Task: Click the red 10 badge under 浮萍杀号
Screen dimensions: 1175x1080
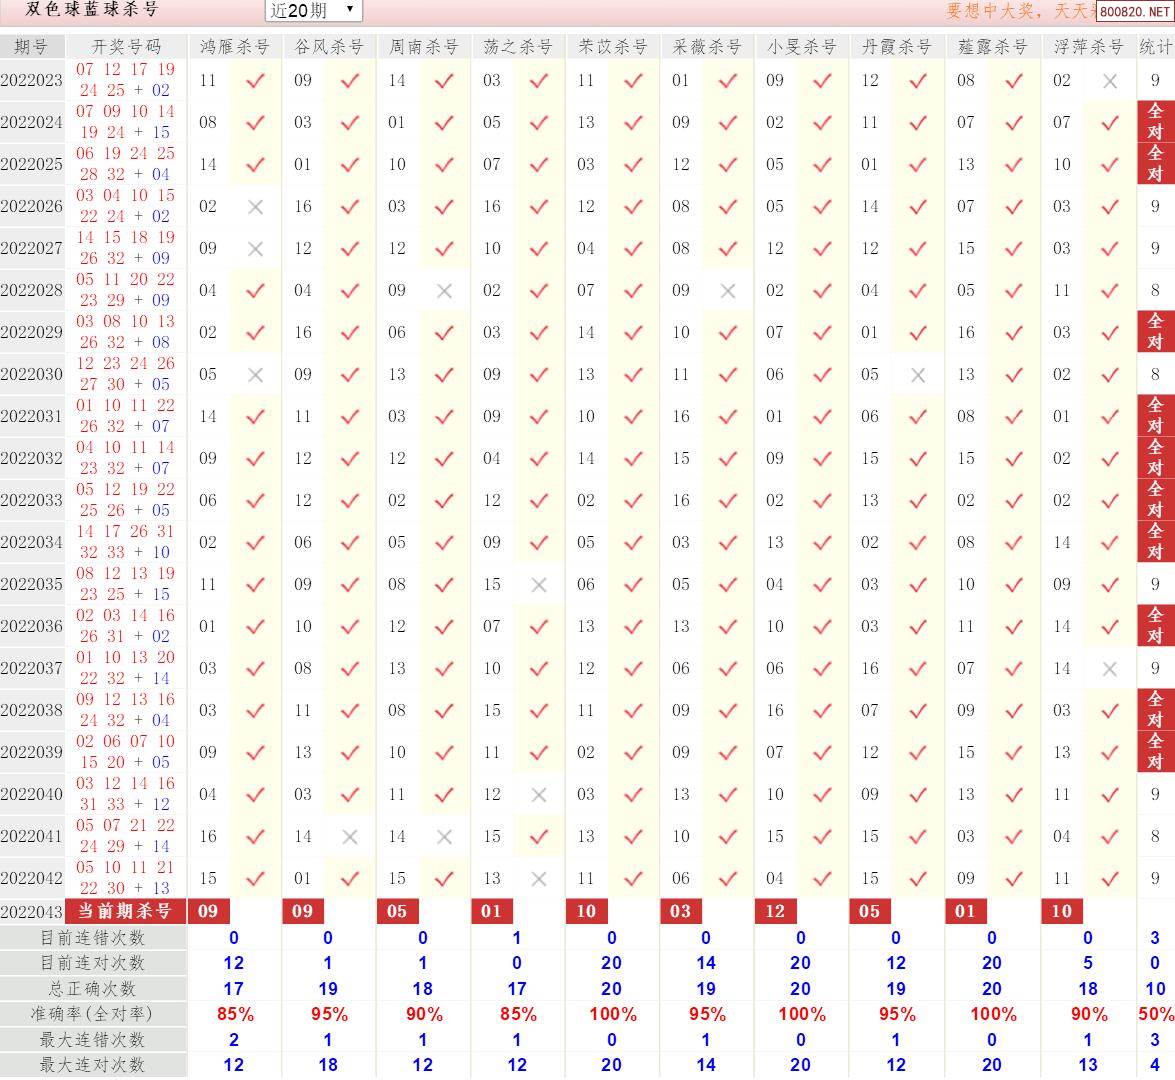Action: (1062, 911)
